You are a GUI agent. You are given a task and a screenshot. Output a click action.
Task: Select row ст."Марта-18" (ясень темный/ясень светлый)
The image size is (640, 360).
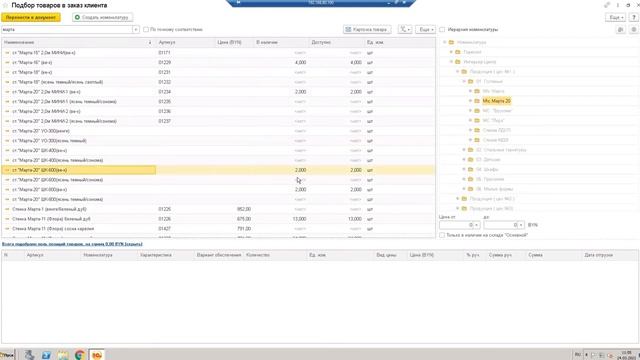pos(218,82)
